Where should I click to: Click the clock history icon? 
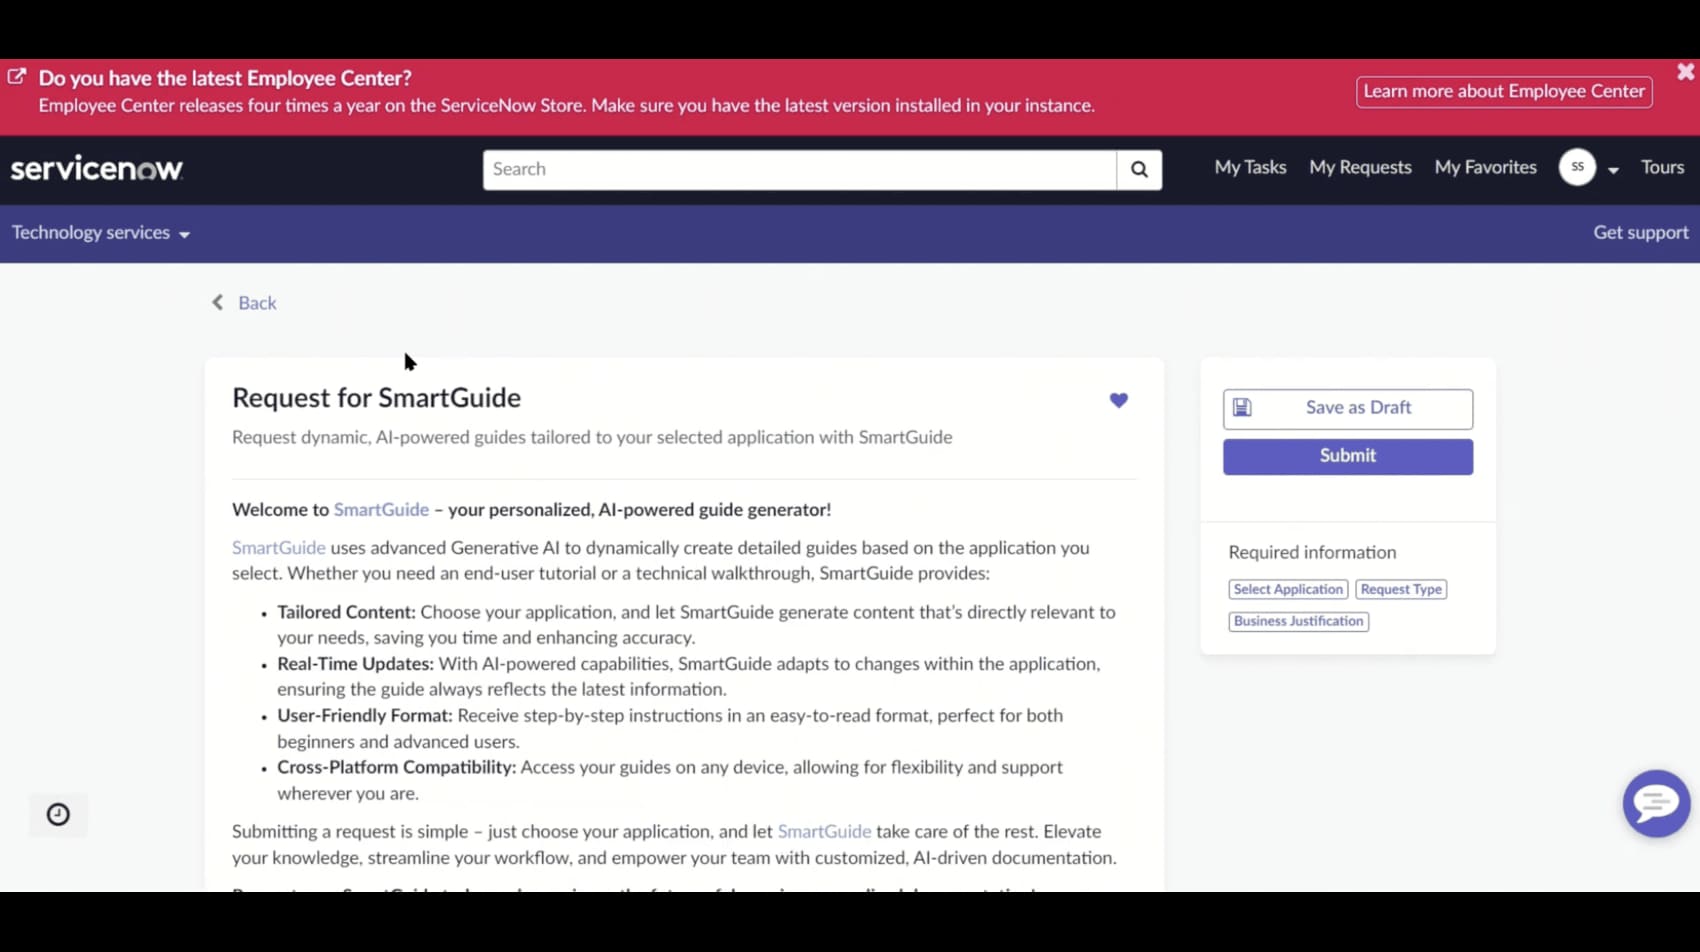tap(58, 814)
